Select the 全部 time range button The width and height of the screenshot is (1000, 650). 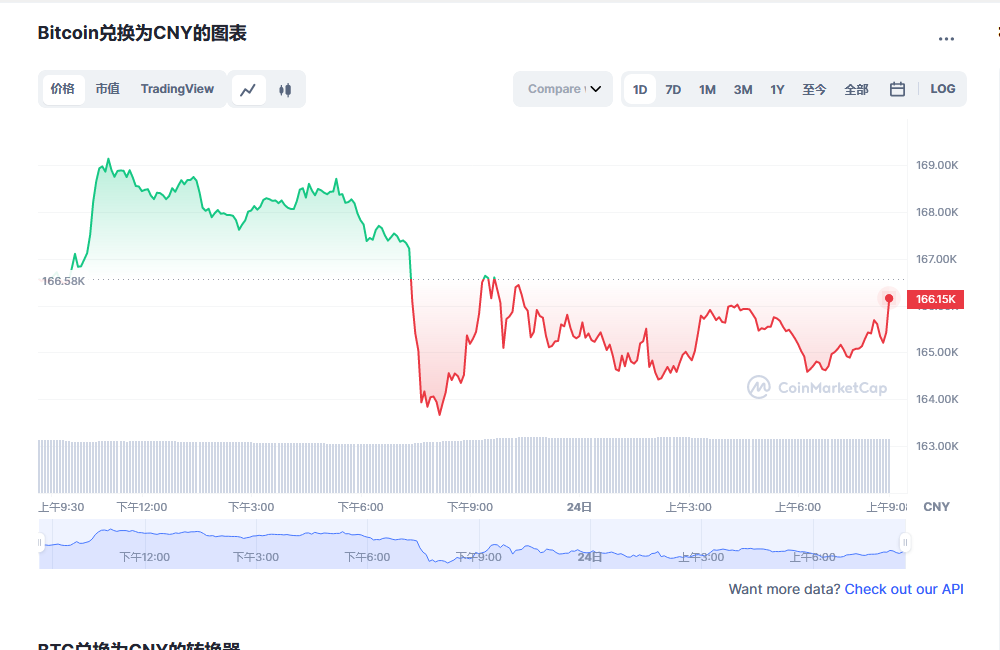click(x=856, y=89)
